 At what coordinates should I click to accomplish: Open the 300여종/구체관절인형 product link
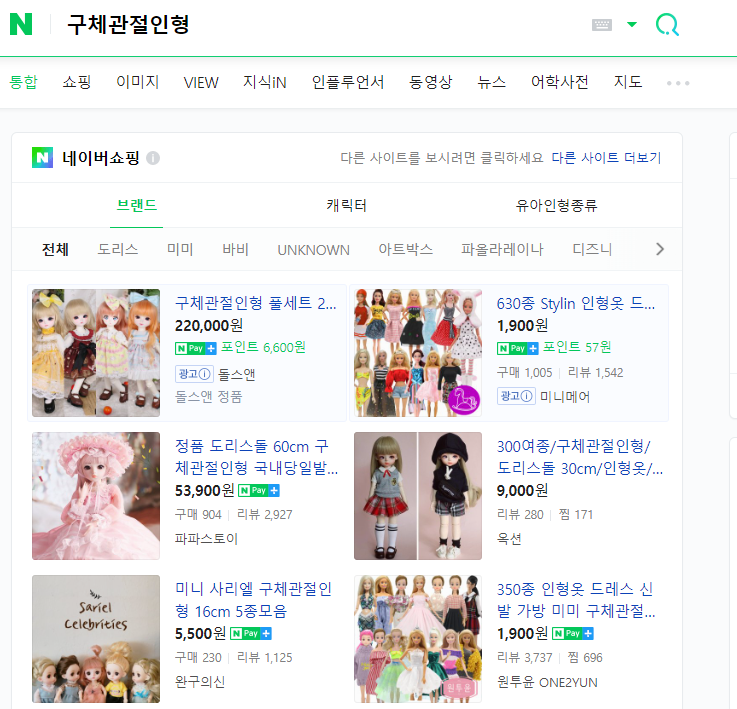(x=580, y=457)
